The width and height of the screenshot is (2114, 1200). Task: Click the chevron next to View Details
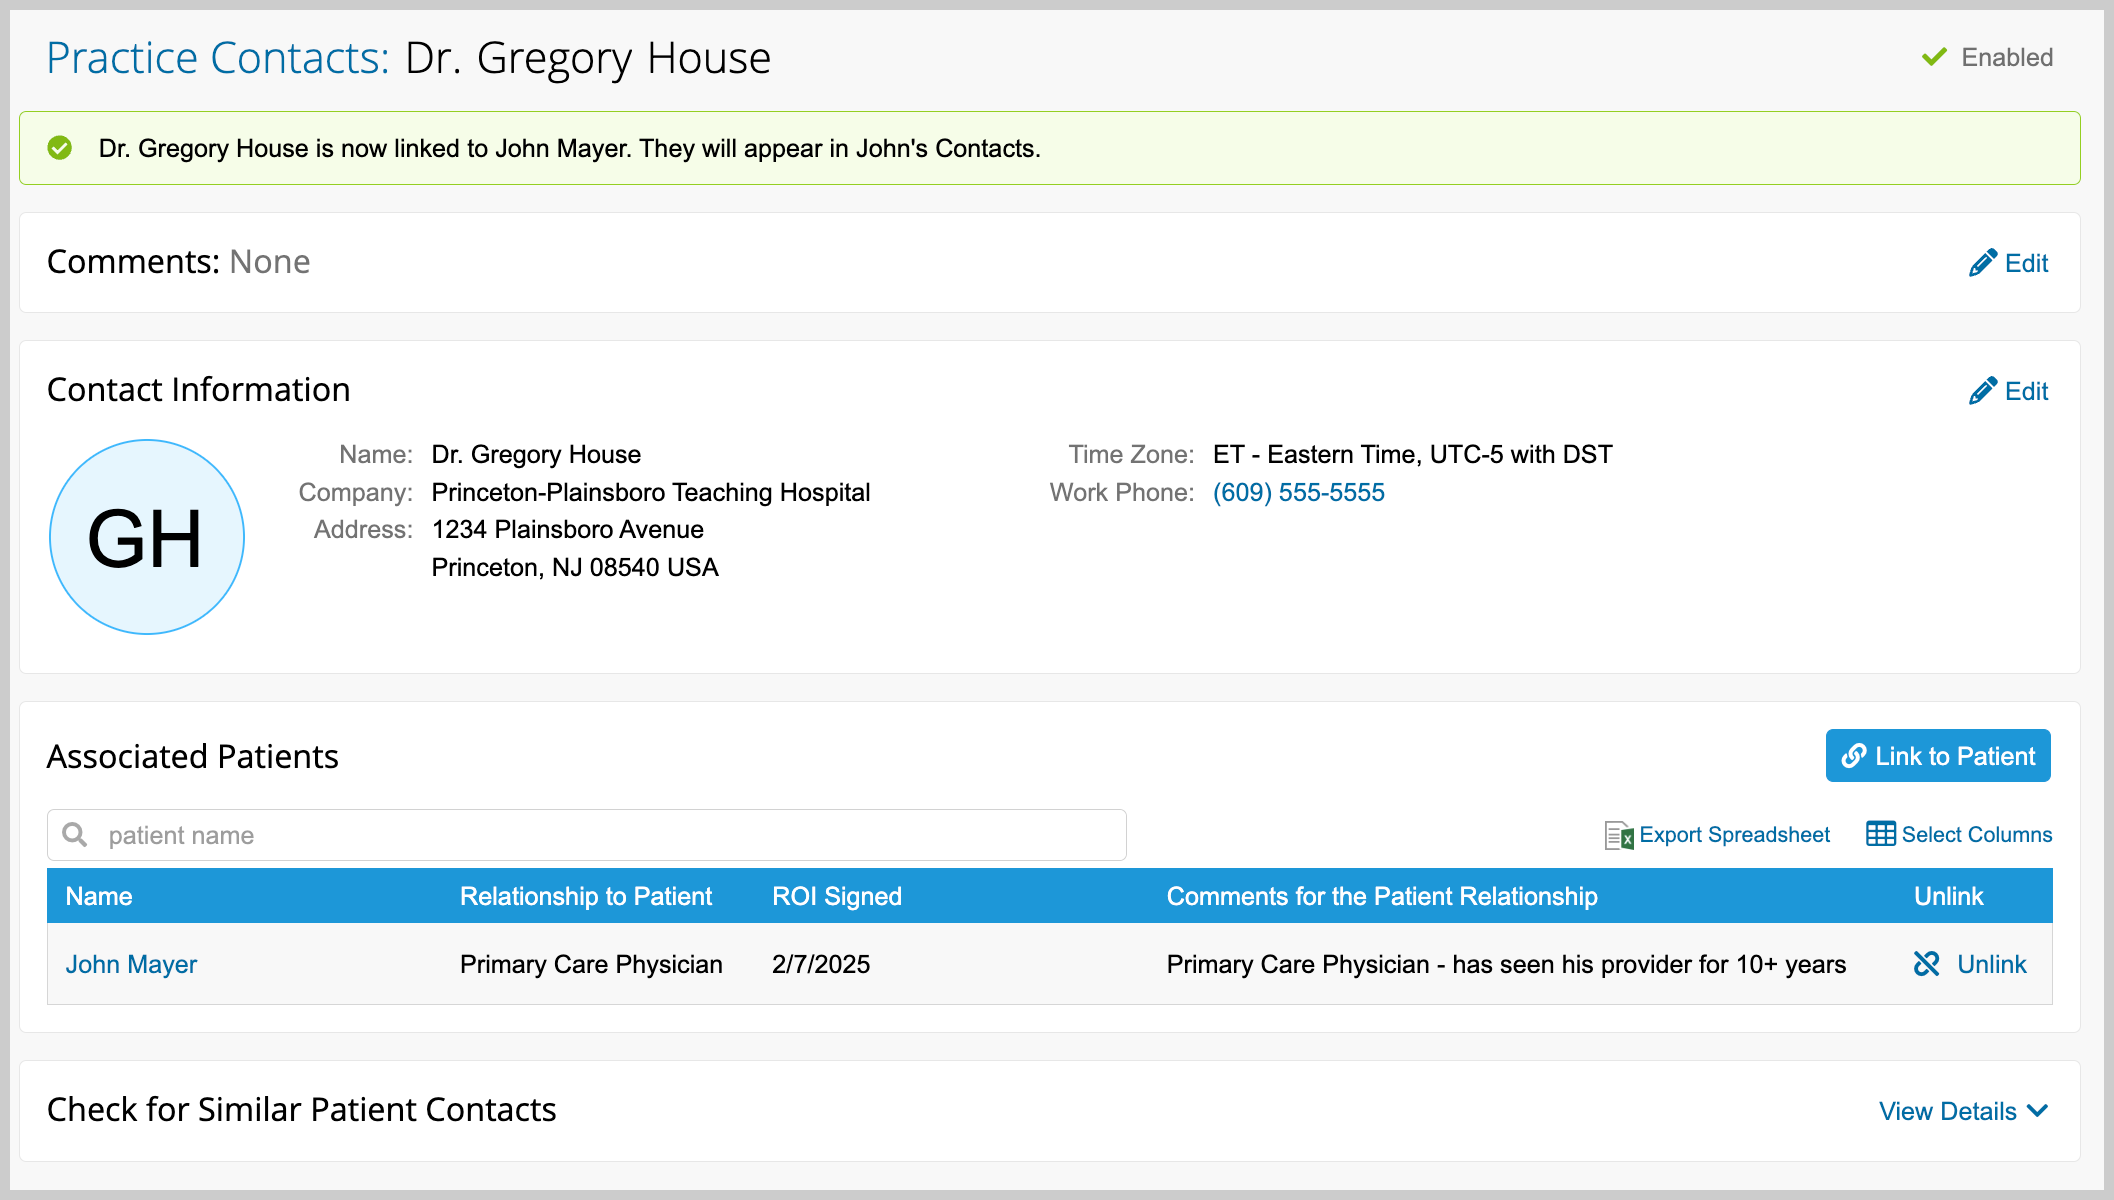click(2038, 1111)
